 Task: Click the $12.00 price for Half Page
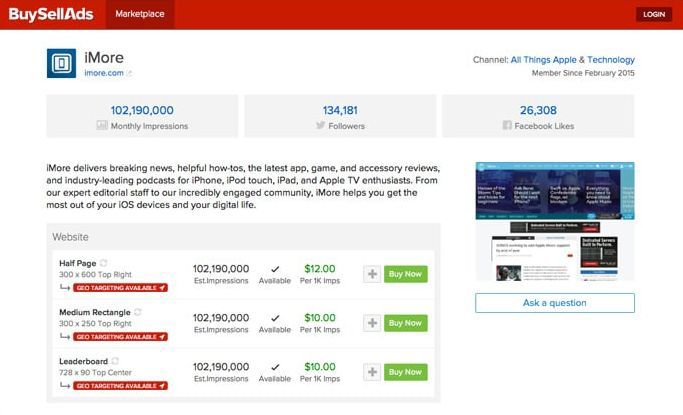(x=320, y=269)
